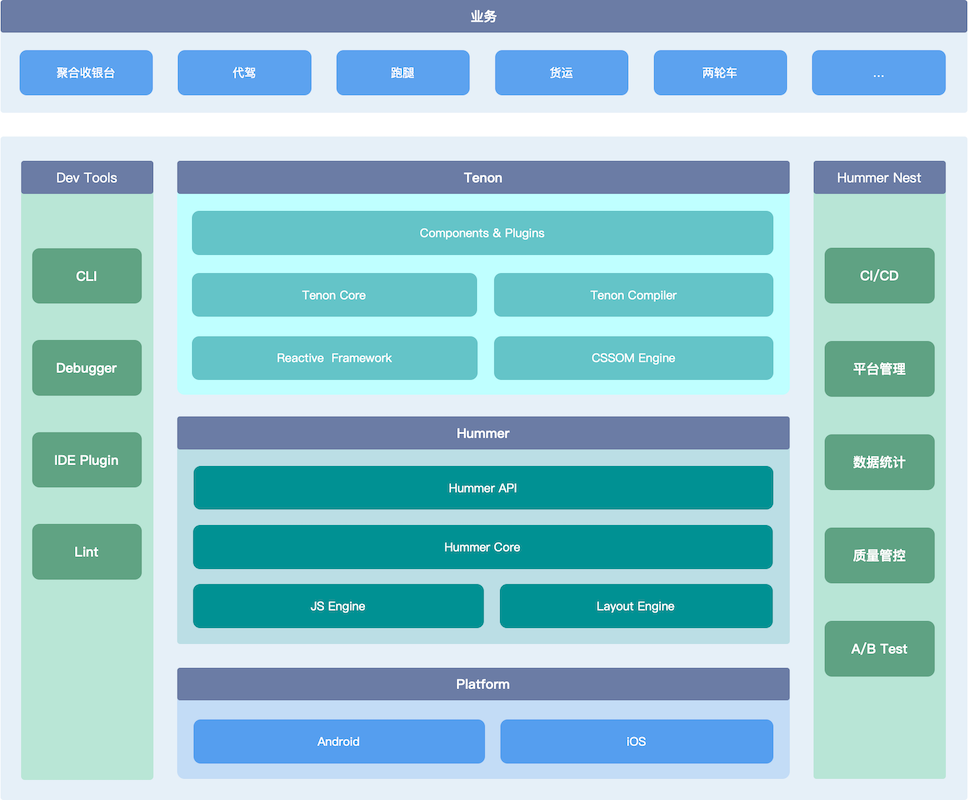Click the 聚合收银台 business block
The image size is (968, 800).
point(85,72)
